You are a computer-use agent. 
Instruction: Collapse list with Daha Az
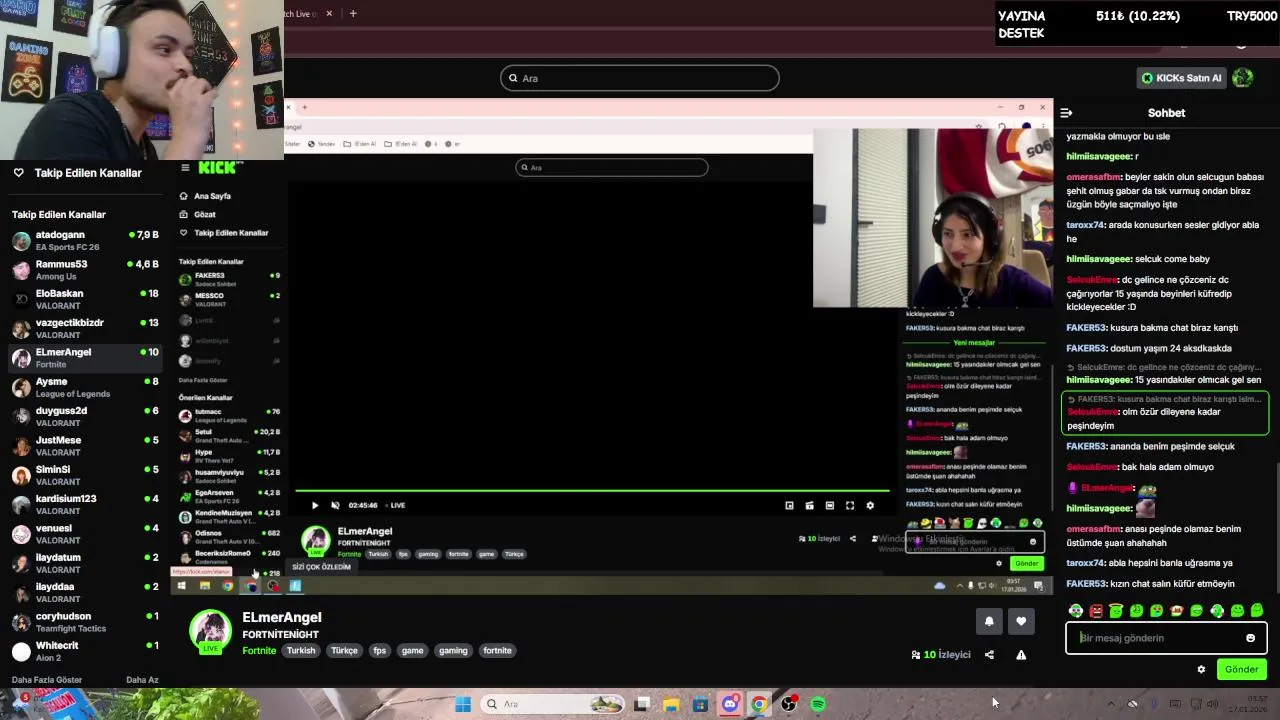pos(142,680)
